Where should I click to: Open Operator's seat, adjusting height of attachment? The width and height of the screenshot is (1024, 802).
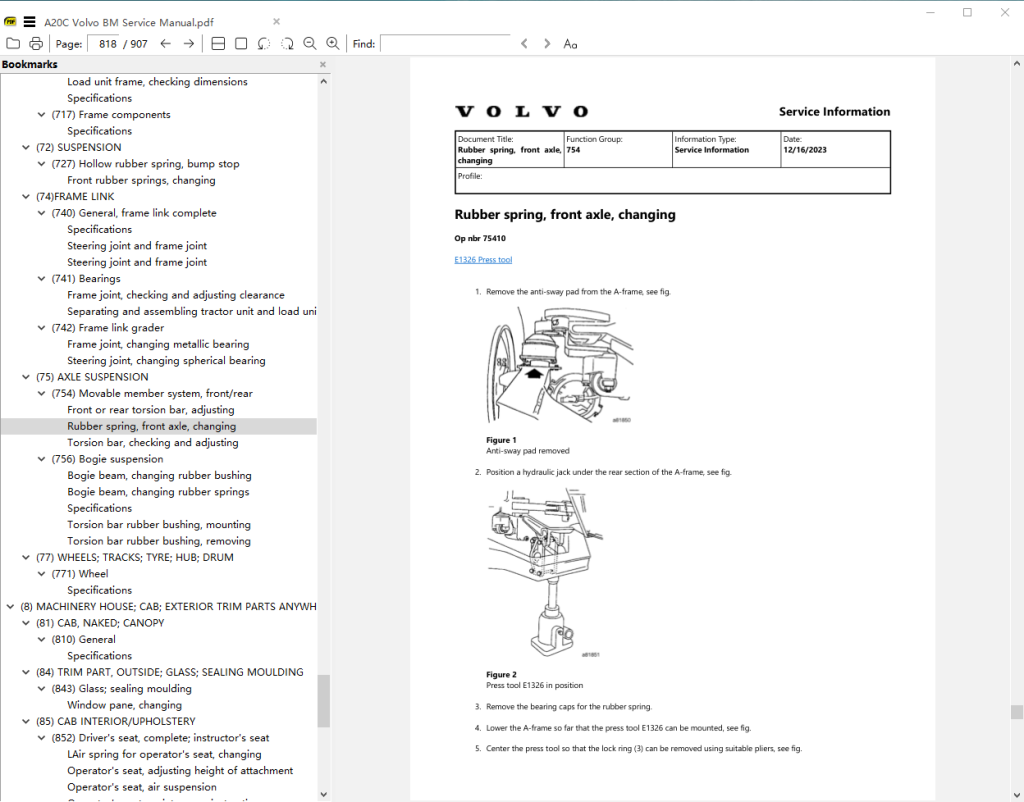(180, 771)
